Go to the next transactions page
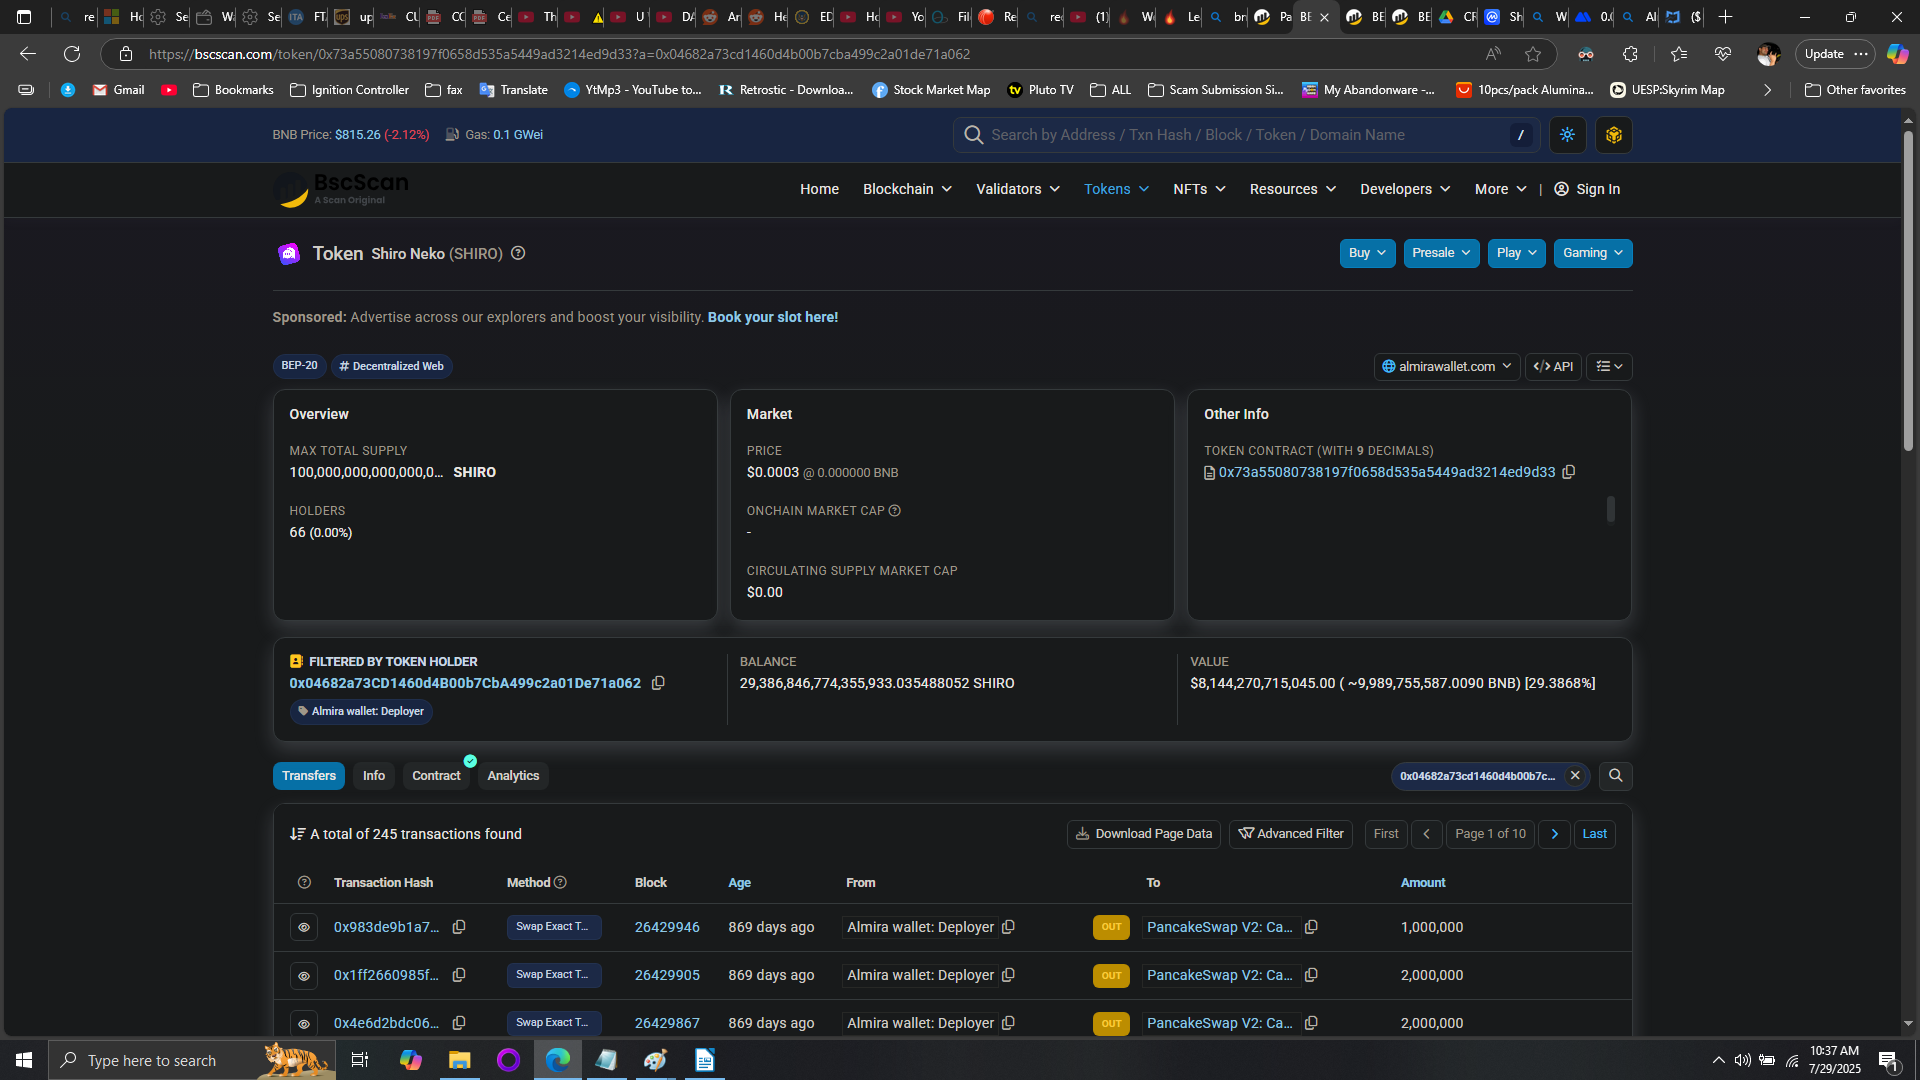 click(1554, 834)
